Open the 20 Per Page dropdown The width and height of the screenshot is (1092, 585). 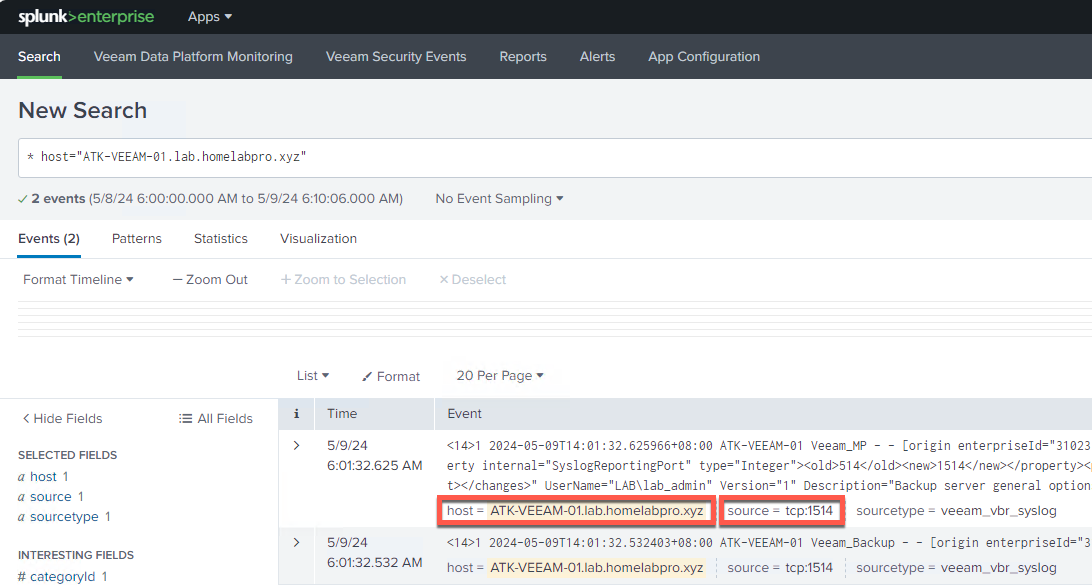500,376
